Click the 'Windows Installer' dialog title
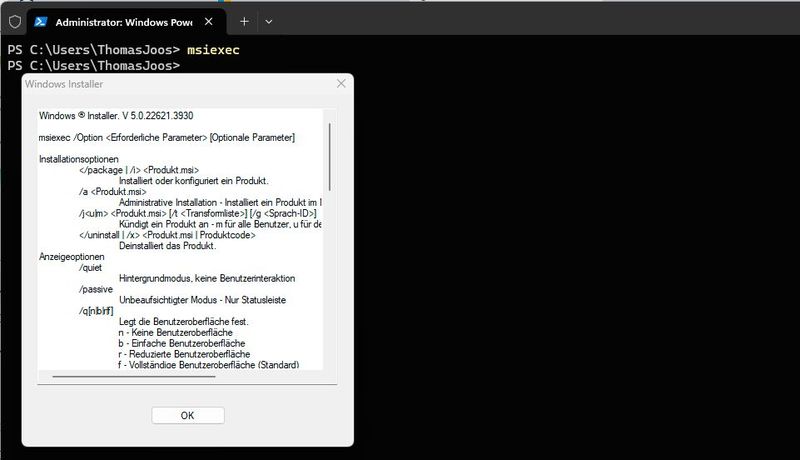Screen dimensions: 800x460 [x=64, y=84]
